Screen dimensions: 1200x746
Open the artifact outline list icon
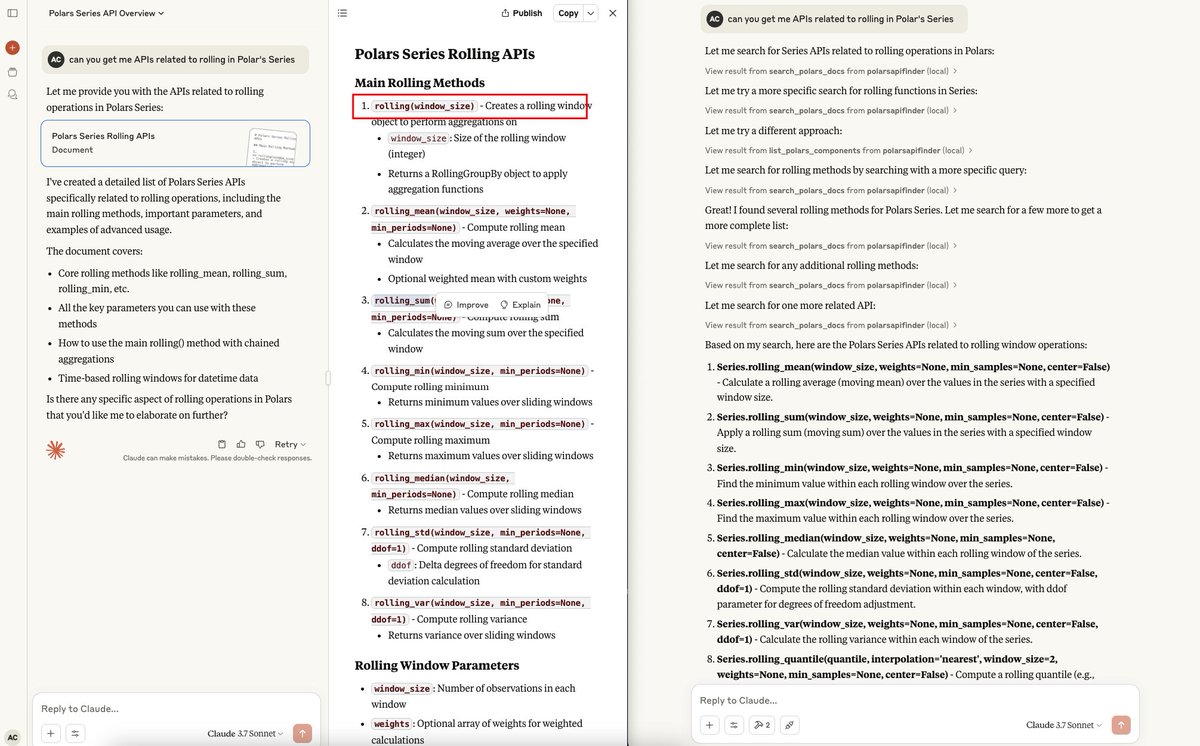tap(343, 13)
